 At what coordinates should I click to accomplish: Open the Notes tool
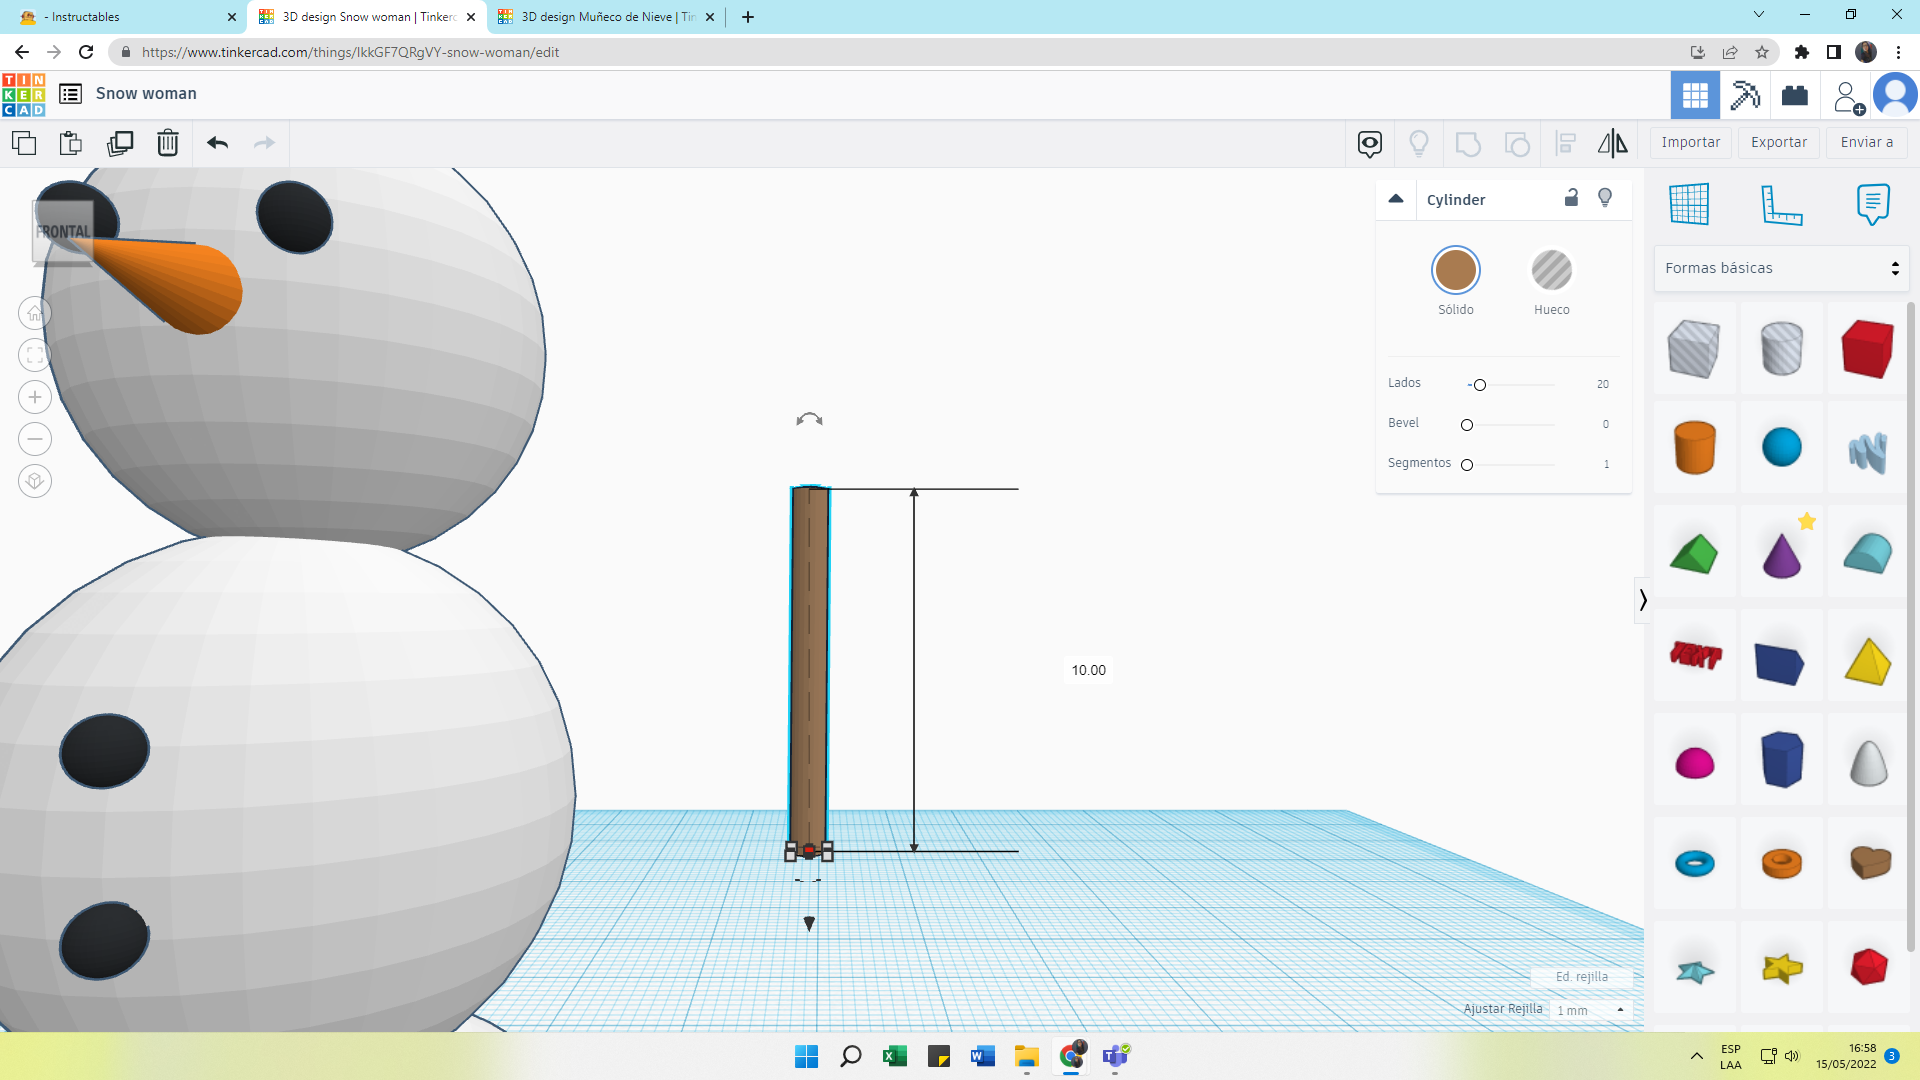click(x=1872, y=204)
